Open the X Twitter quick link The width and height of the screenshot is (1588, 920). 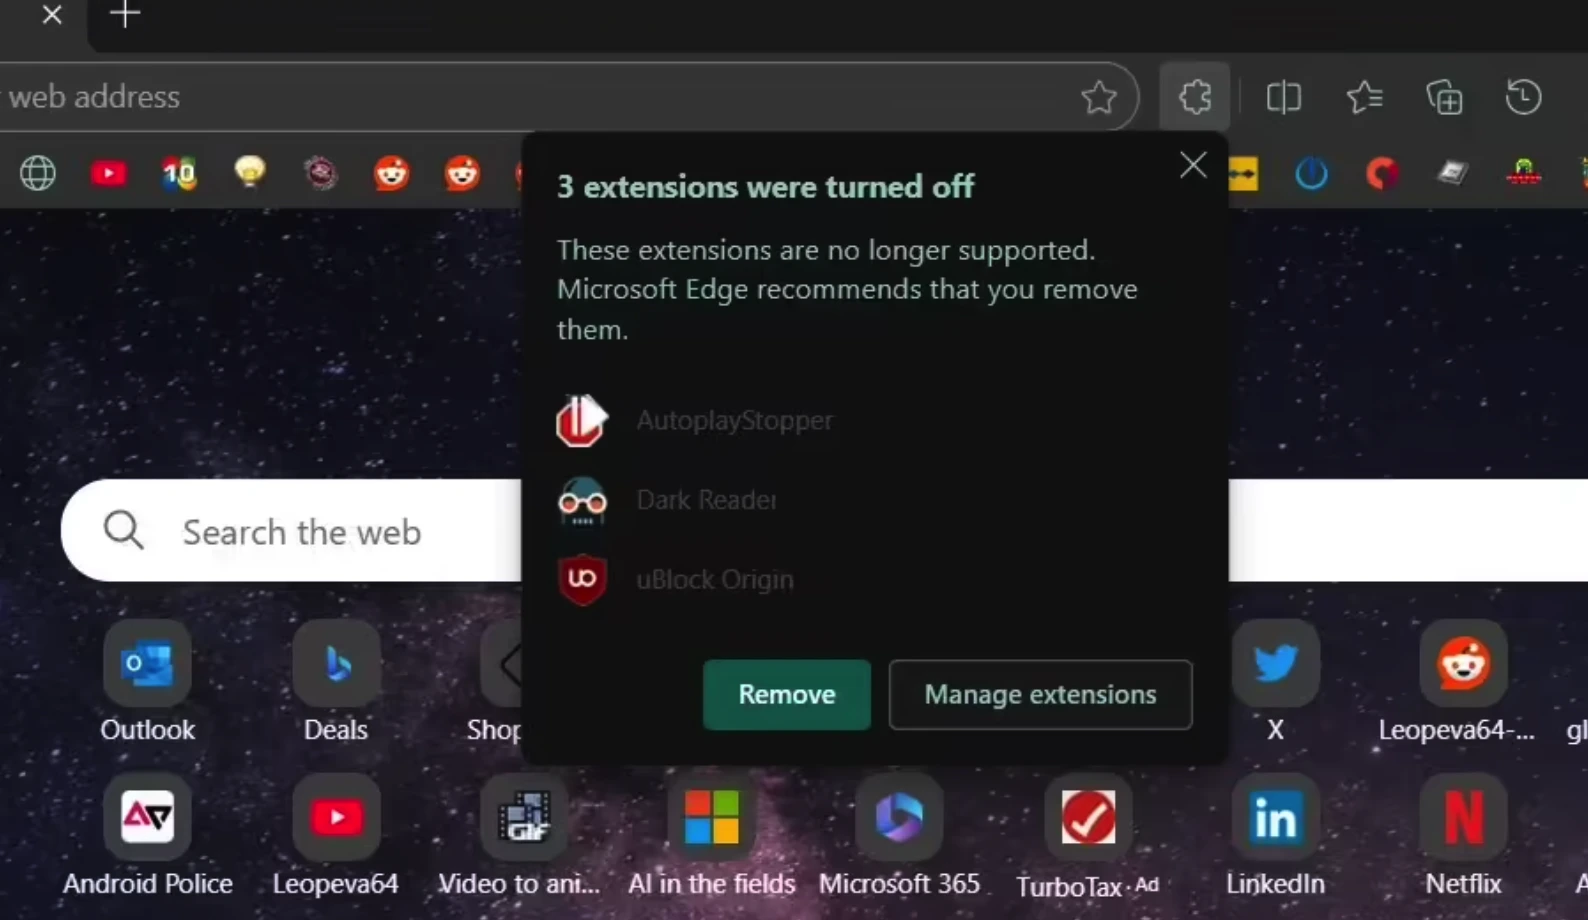[x=1276, y=683]
